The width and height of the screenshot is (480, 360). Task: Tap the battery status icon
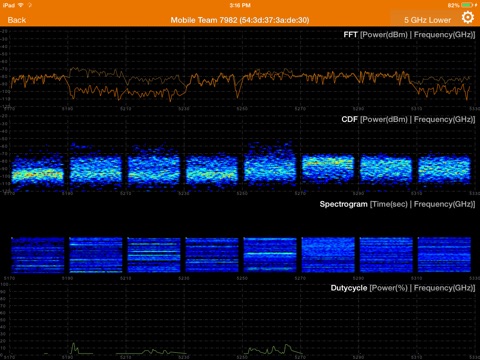pyautogui.click(x=467, y=5)
